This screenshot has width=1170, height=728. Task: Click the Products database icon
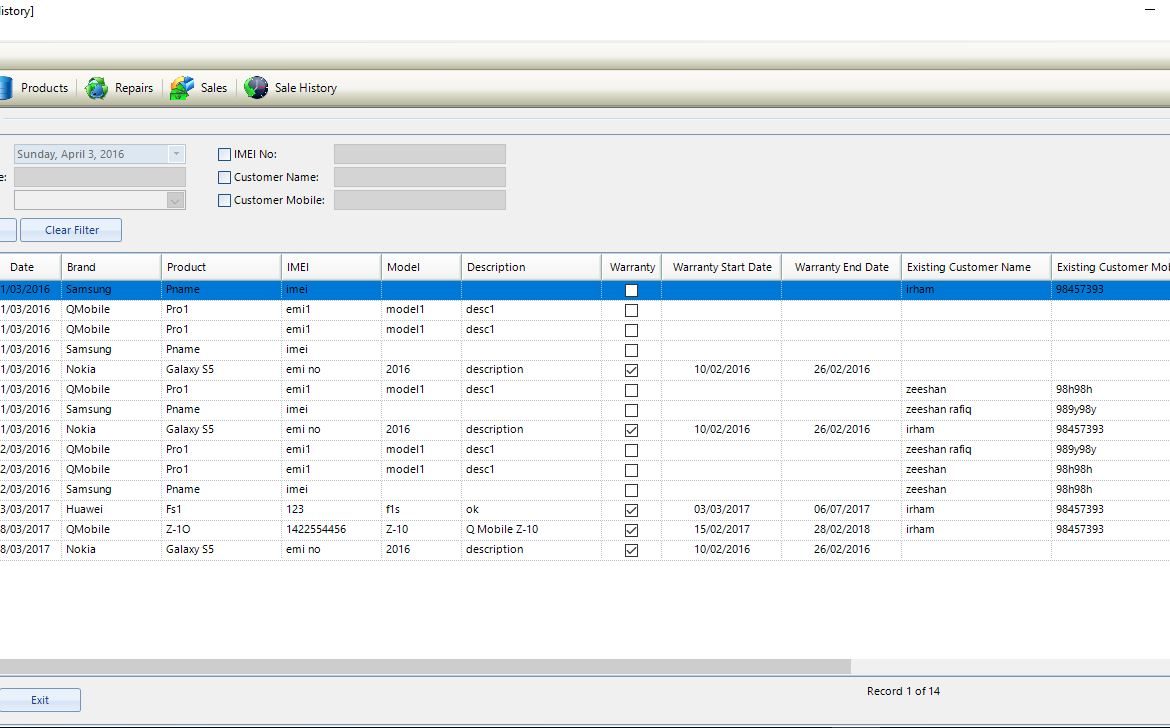(5, 88)
